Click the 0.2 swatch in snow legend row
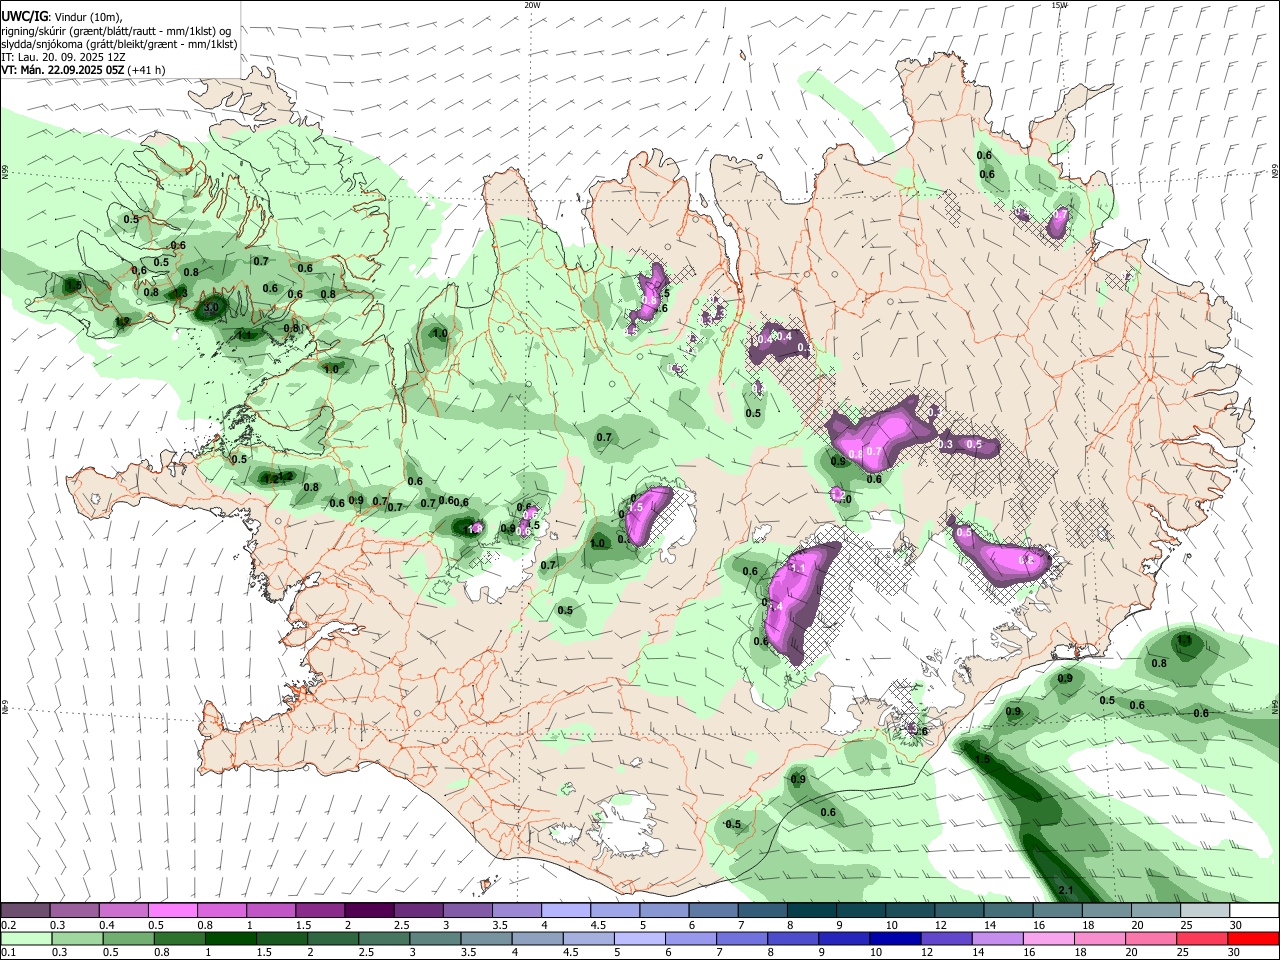Viewport: 1280px width, 960px height. coord(26,911)
